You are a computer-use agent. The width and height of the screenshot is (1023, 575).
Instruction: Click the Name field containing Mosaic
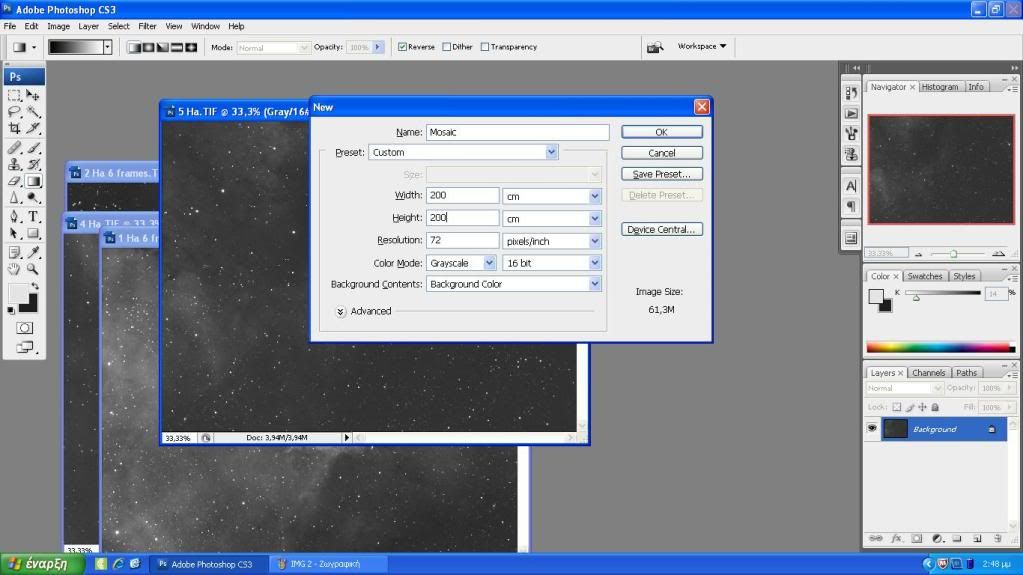click(x=517, y=132)
